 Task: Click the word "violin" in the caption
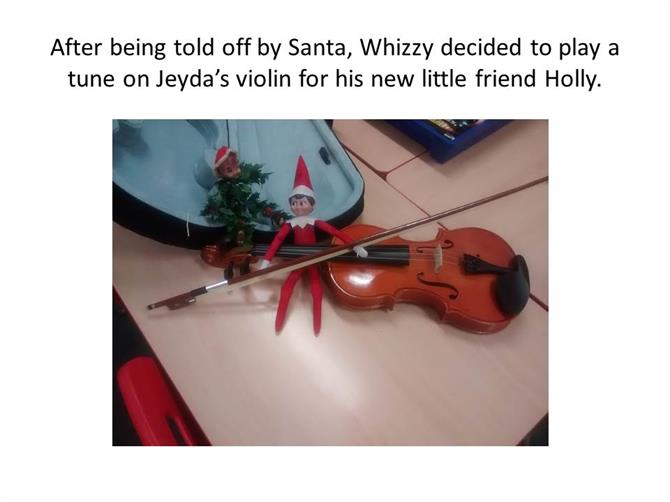pos(264,79)
